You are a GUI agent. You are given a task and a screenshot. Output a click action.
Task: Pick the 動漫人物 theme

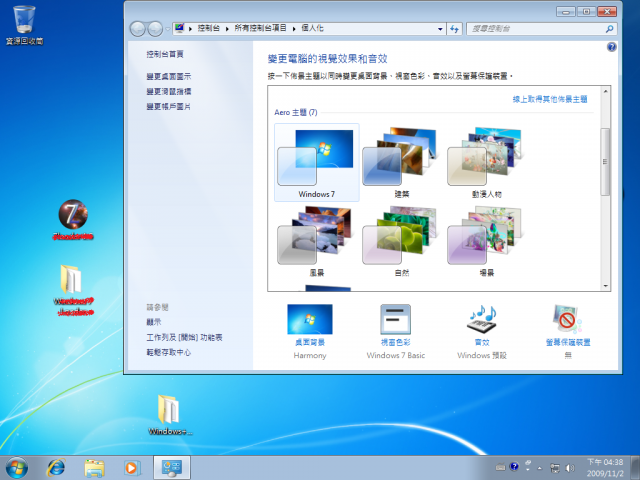point(486,162)
